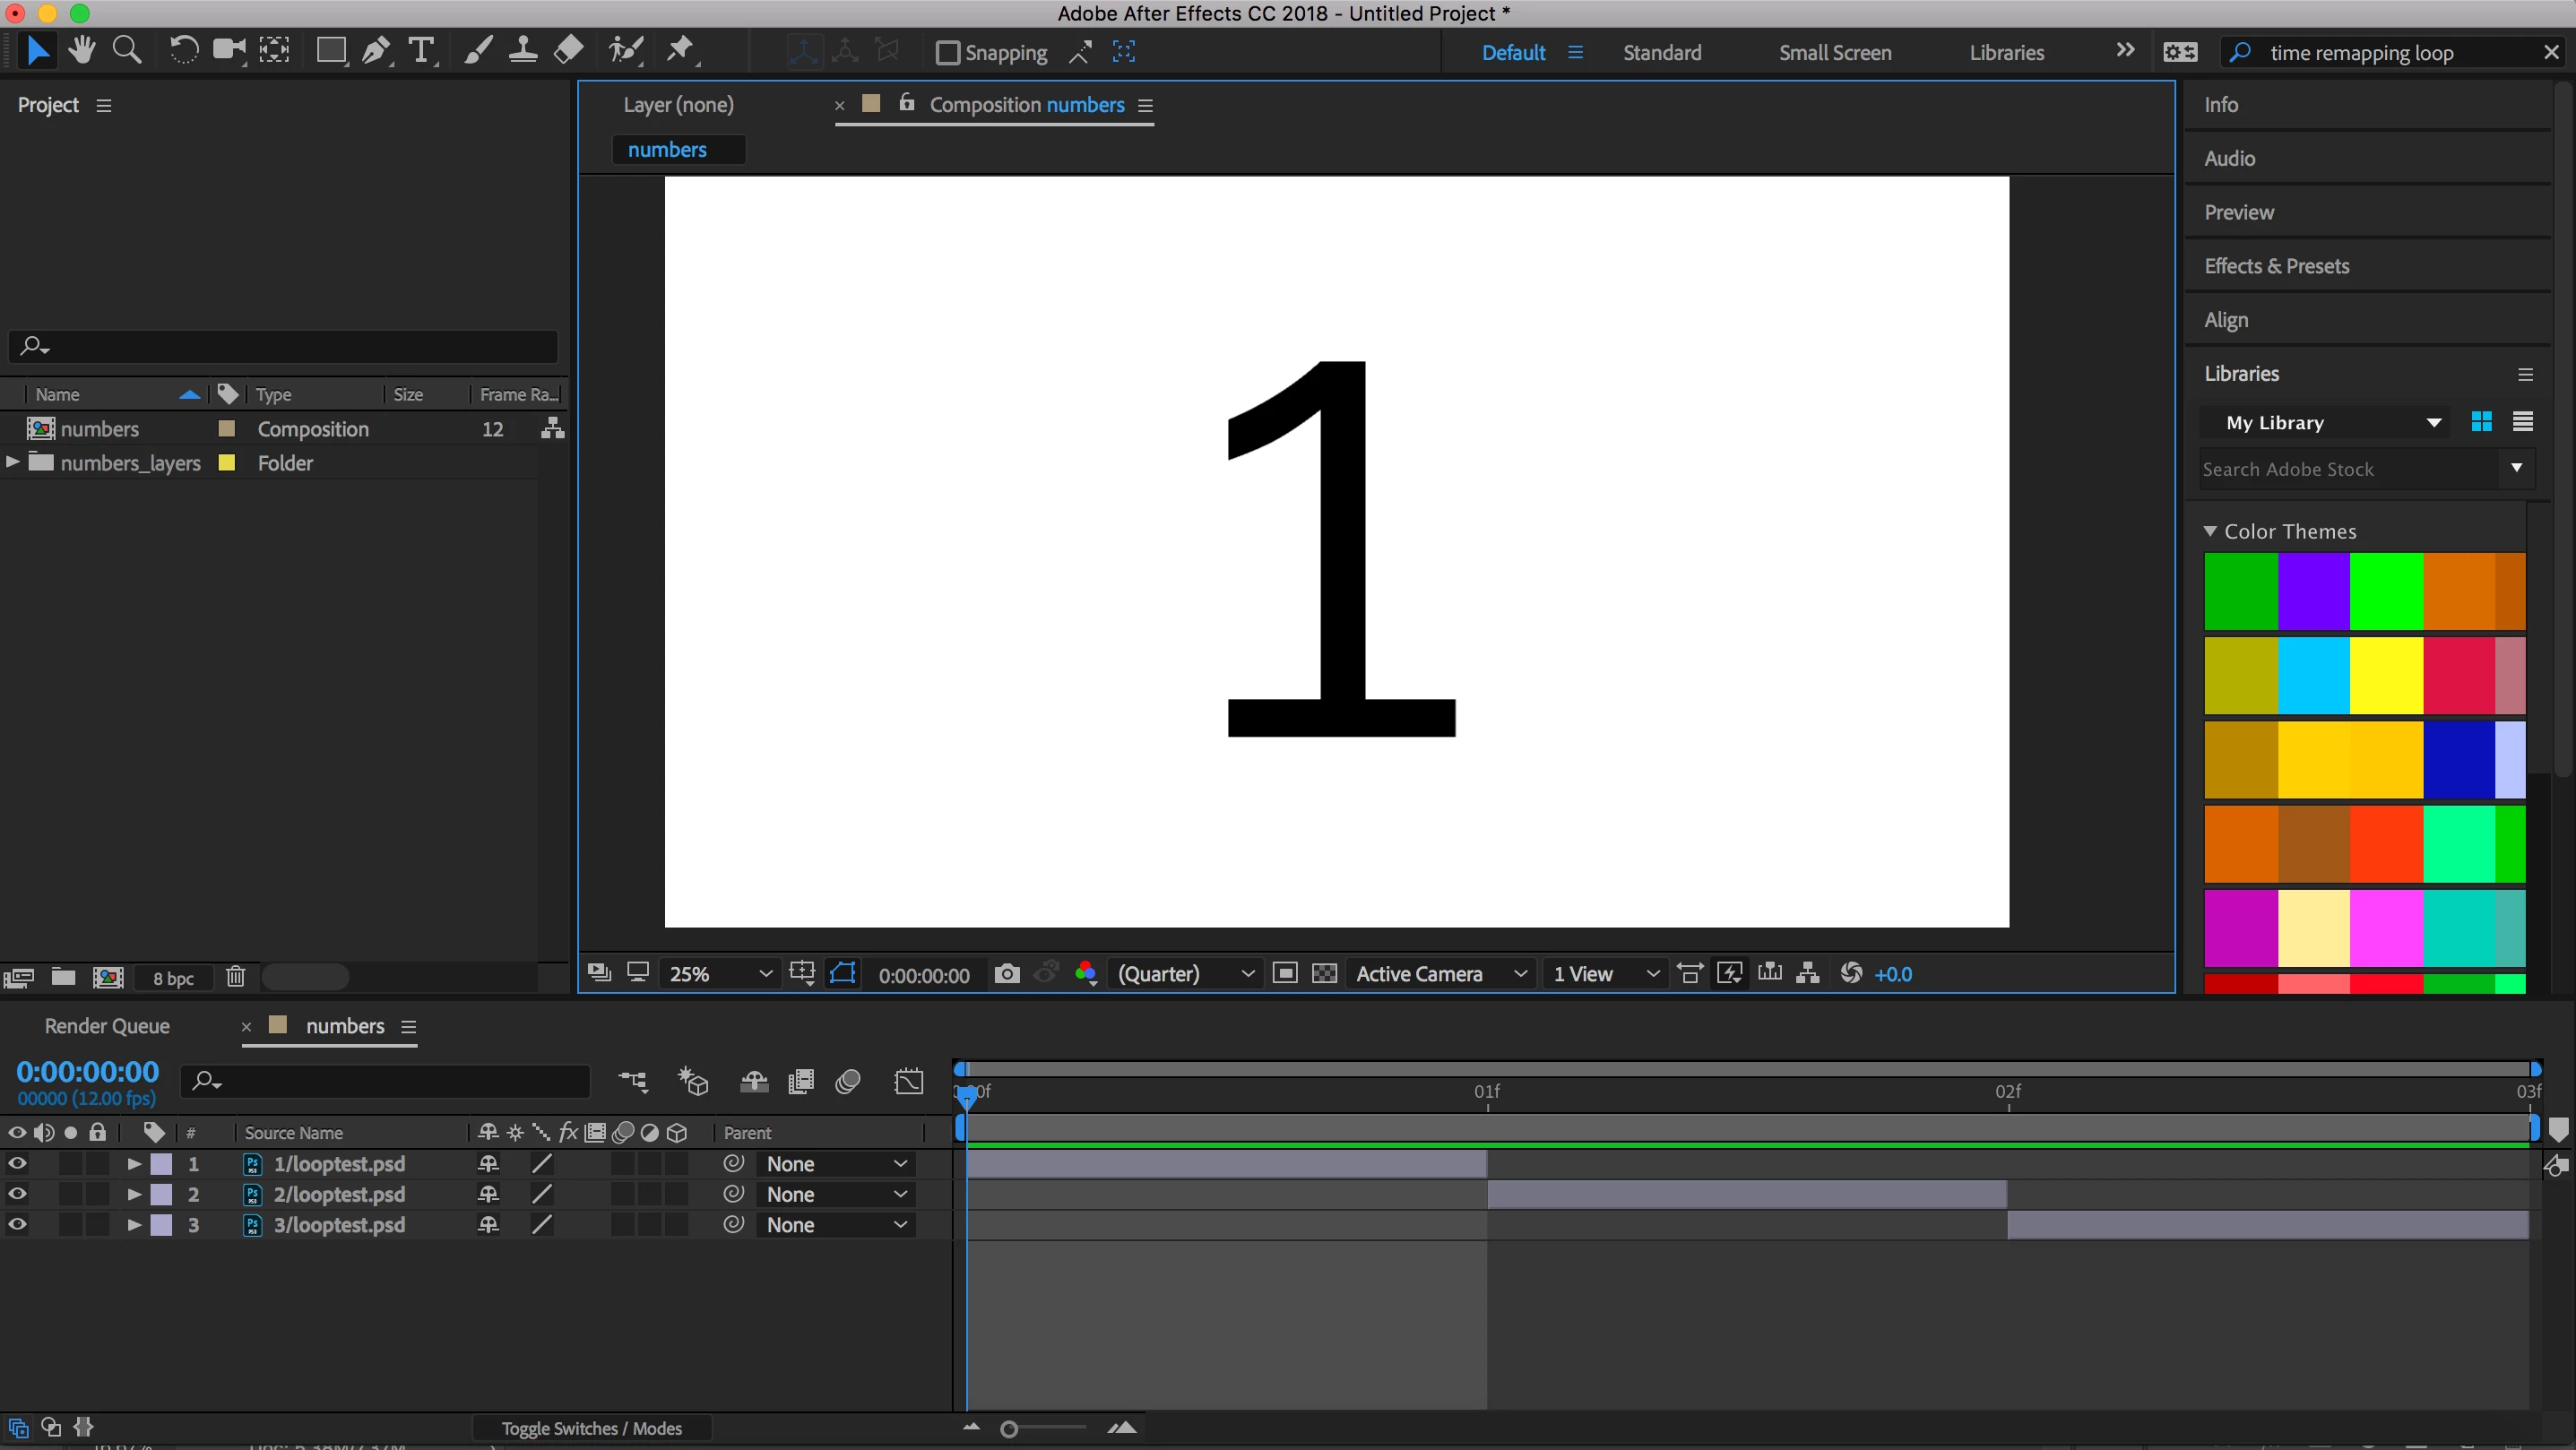Viewport: 2576px width, 1450px height.
Task: Select the Pen tool
Action: (376, 50)
